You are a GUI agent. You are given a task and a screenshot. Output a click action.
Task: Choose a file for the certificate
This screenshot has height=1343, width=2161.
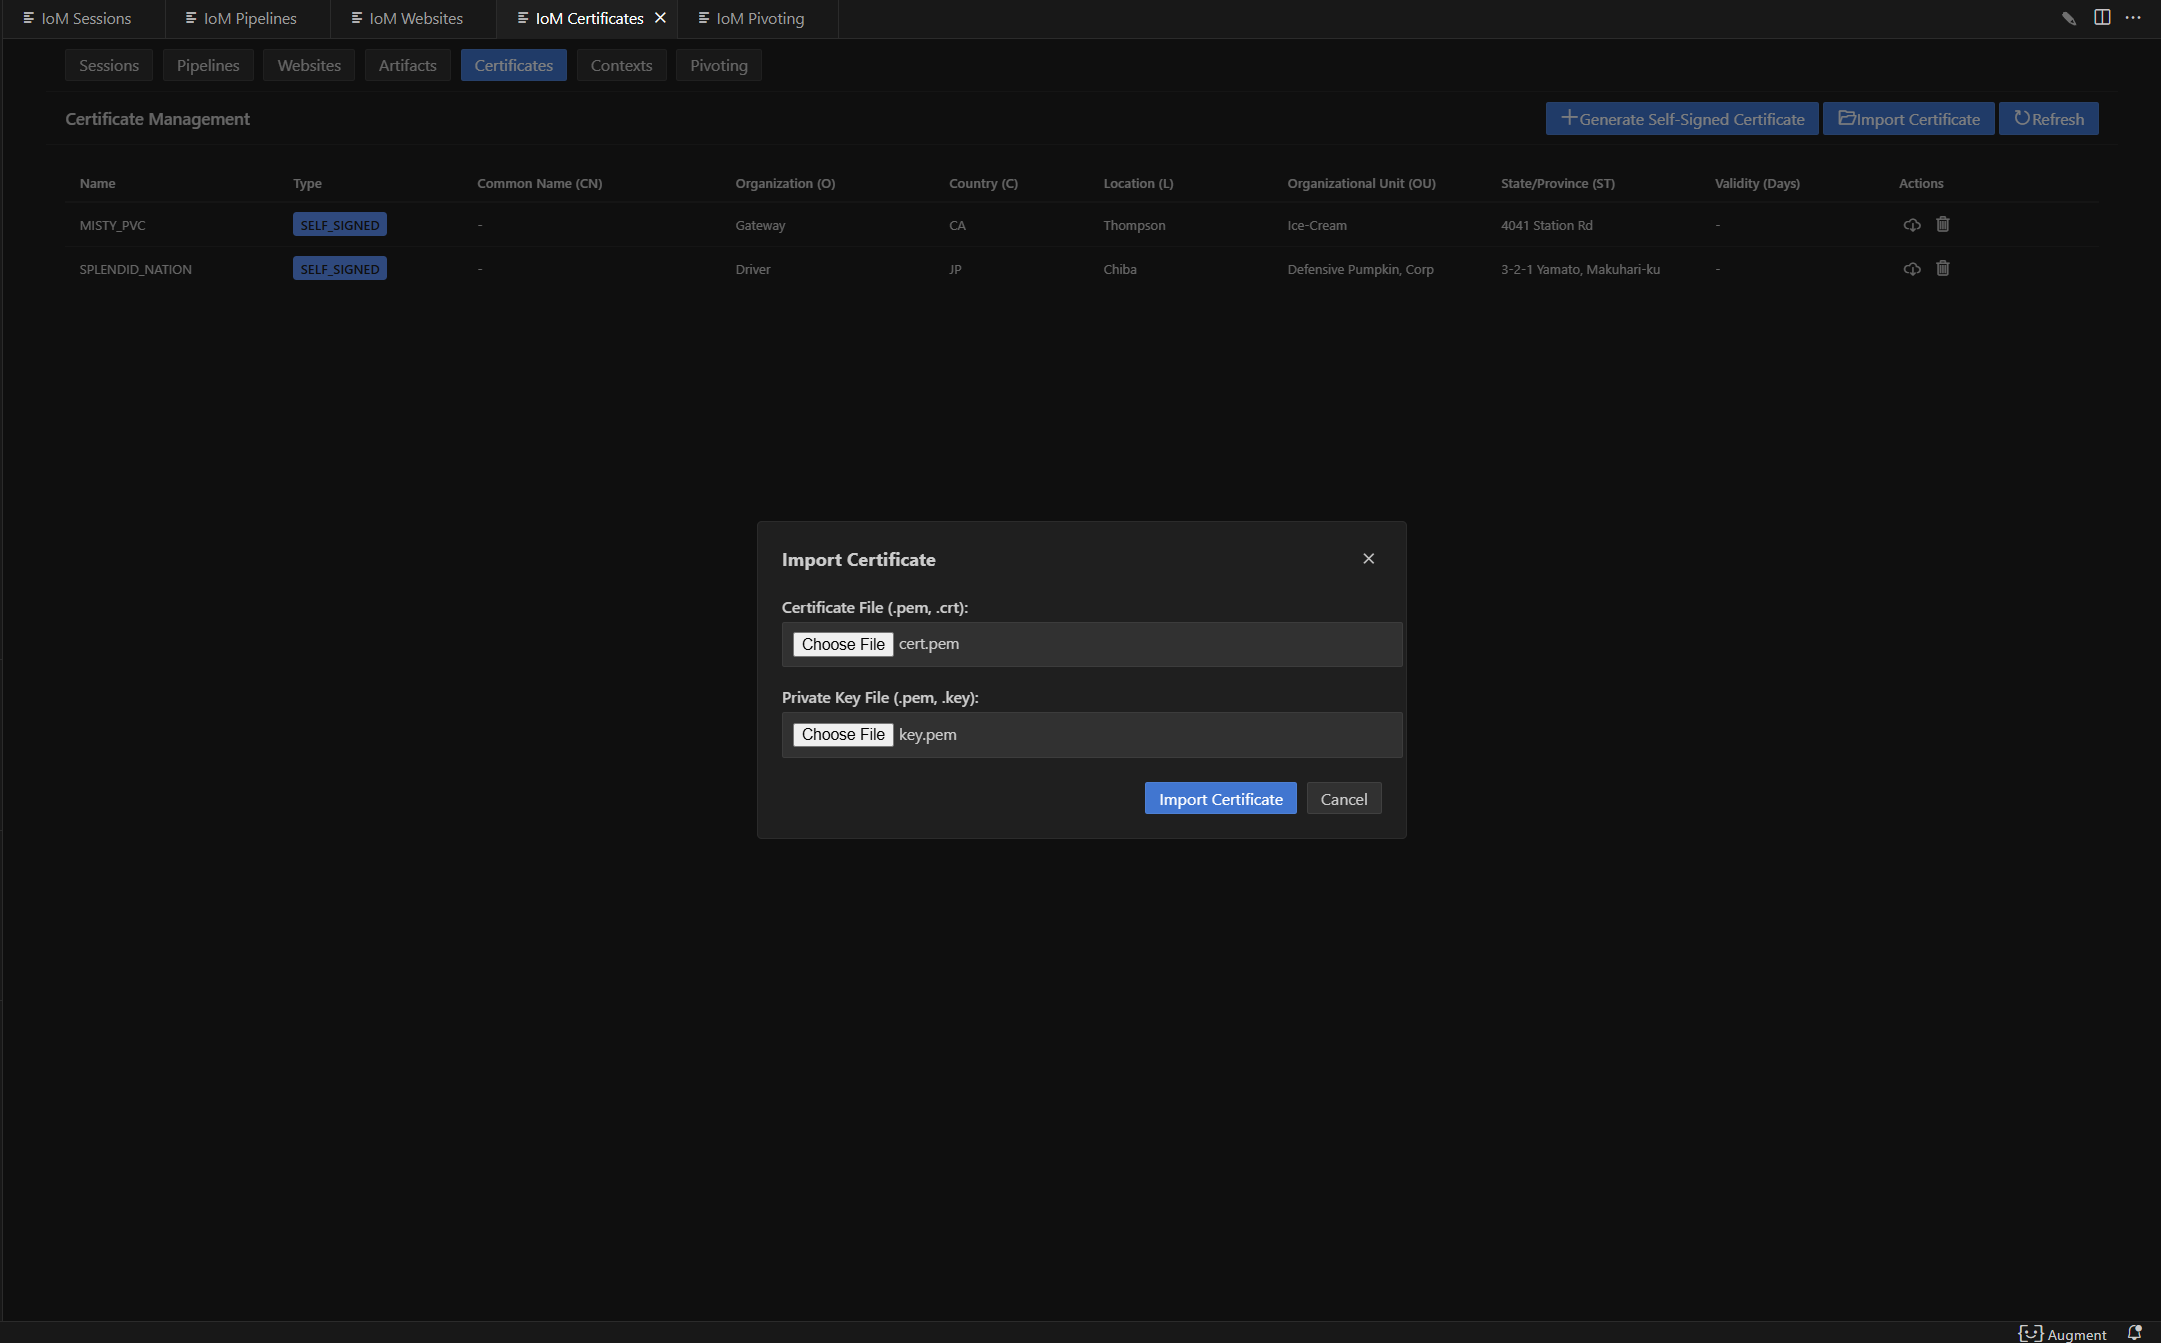pos(843,644)
